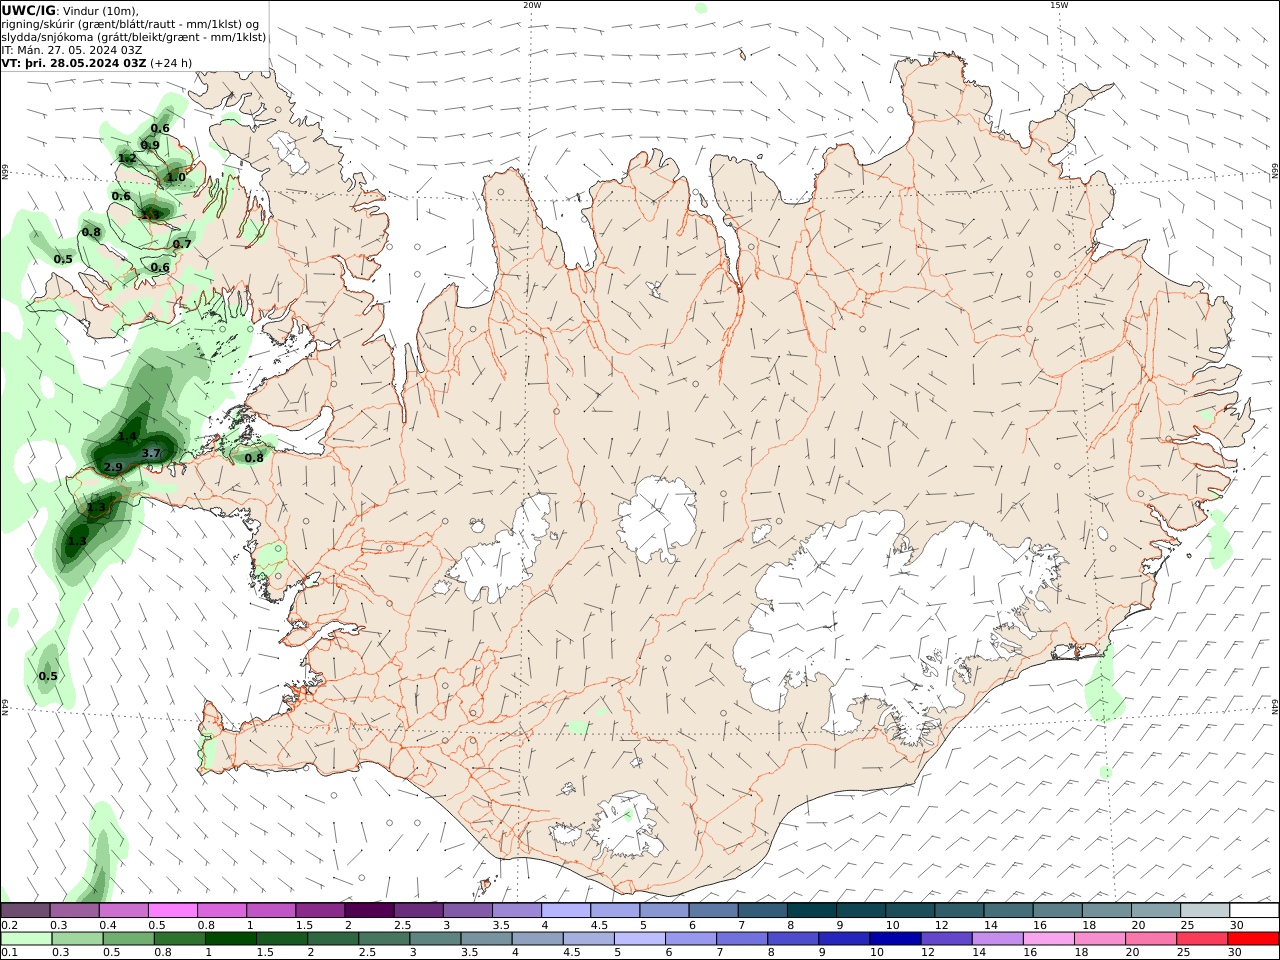
Task: Click the 0.7 precipitation value
Action: [182, 244]
